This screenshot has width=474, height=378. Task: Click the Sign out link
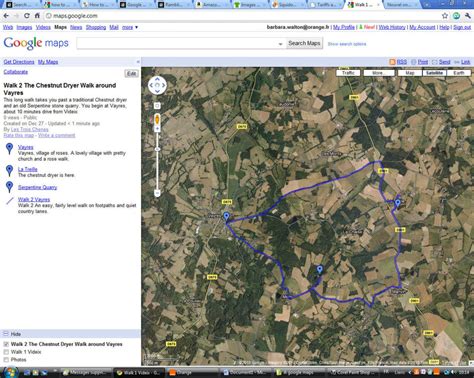462,27
